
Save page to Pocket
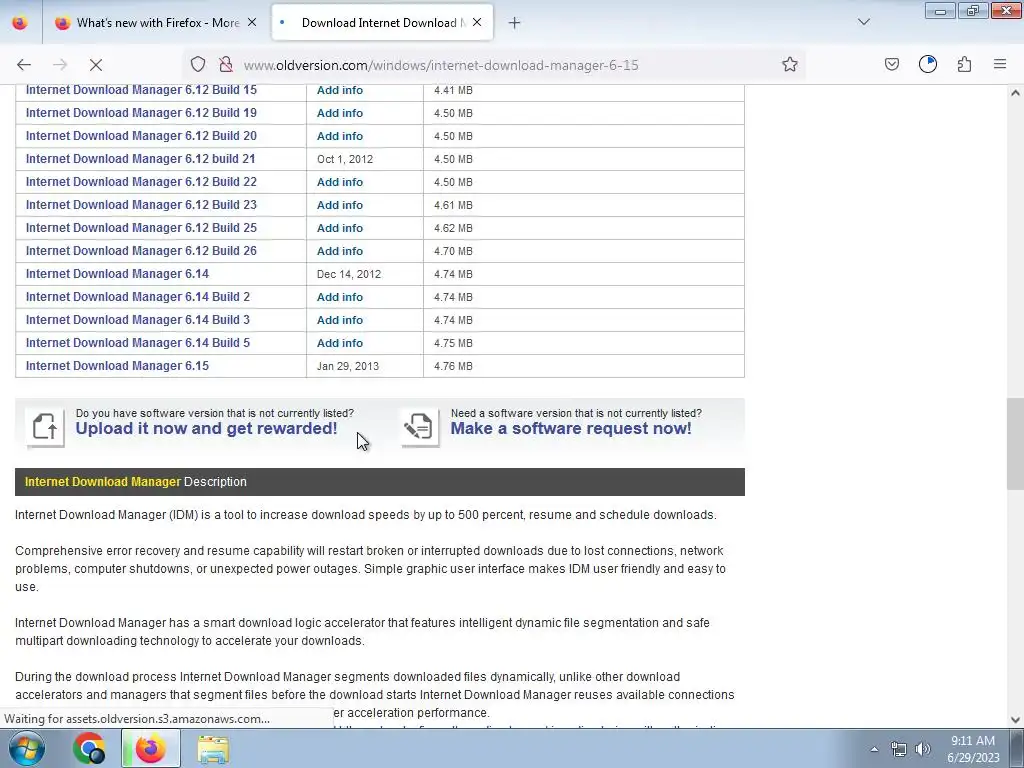(891, 65)
